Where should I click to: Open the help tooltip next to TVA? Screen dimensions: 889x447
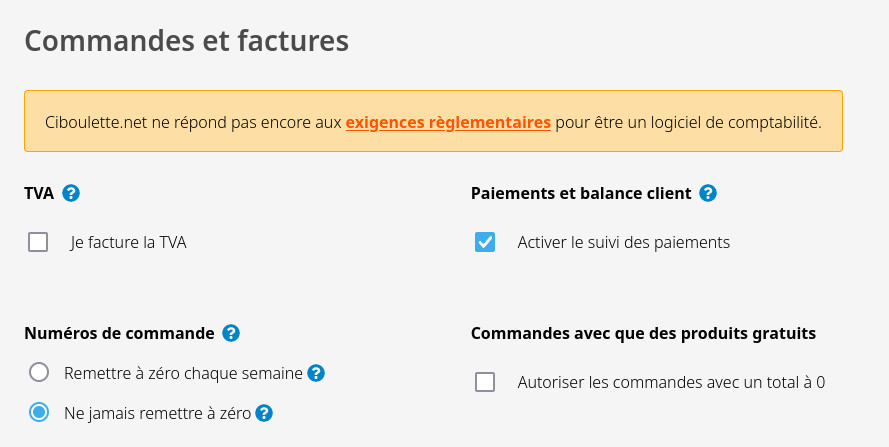pos(71,193)
